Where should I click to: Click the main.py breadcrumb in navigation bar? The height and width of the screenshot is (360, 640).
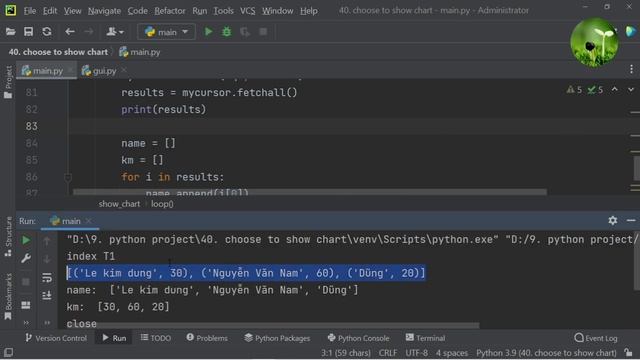tap(140, 52)
